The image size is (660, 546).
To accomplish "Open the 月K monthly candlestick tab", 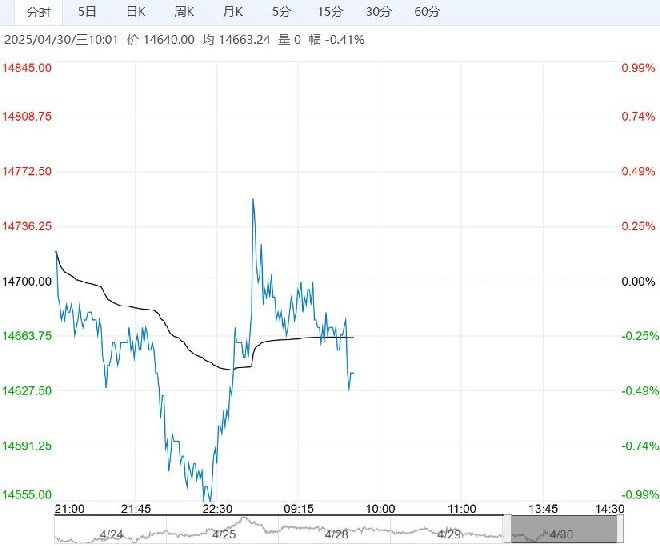I will 233,12.
